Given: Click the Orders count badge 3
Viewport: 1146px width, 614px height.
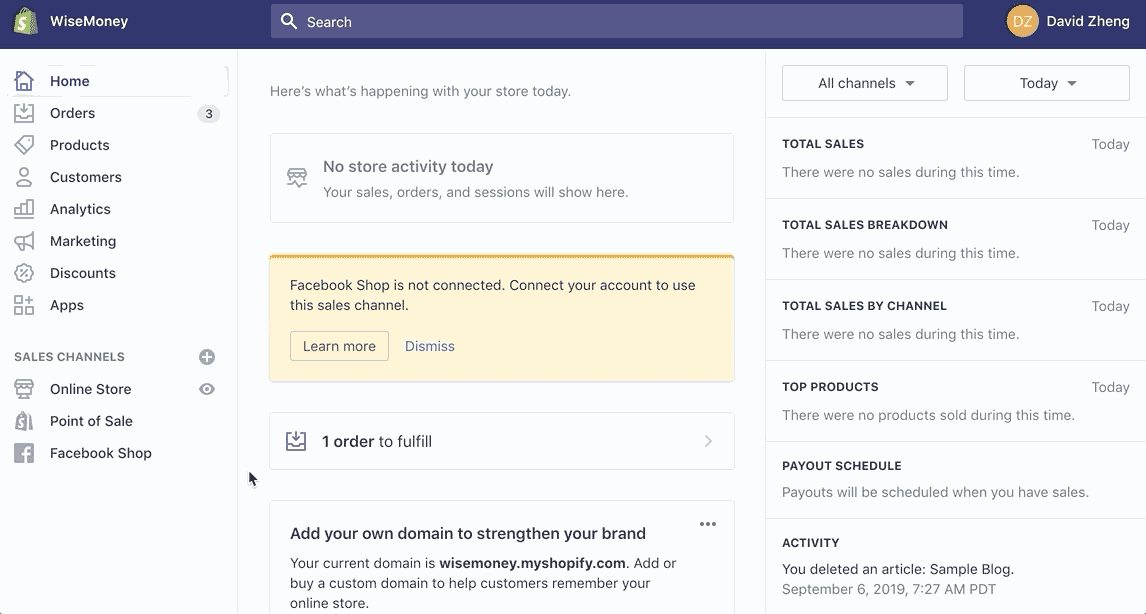Looking at the screenshot, I should (x=208, y=113).
